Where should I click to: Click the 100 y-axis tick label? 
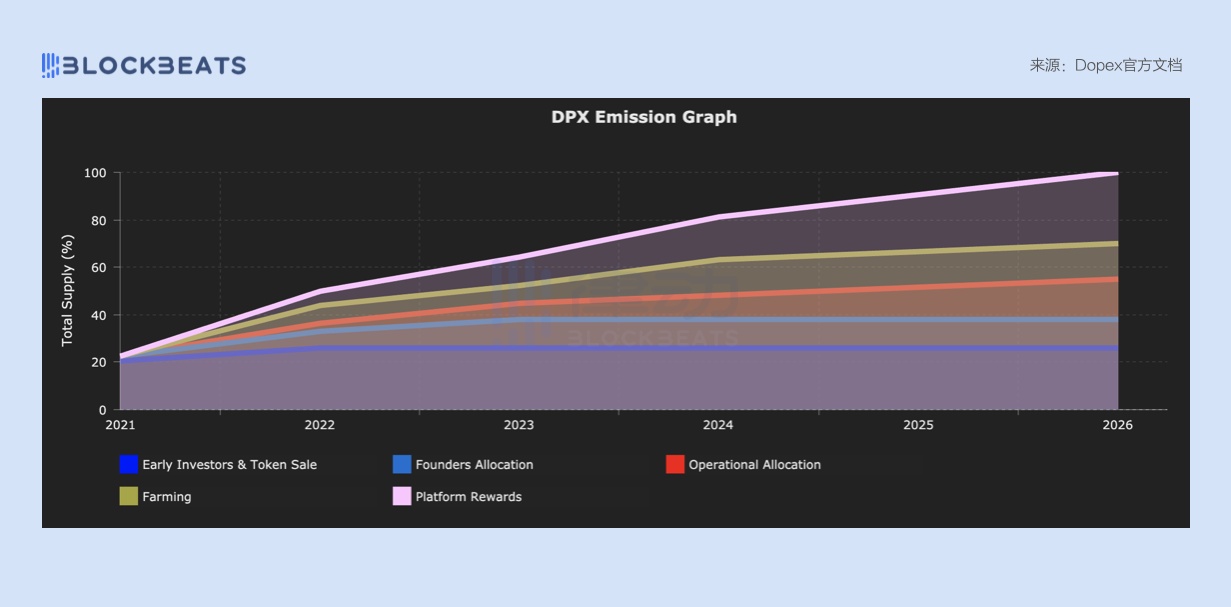point(95,173)
